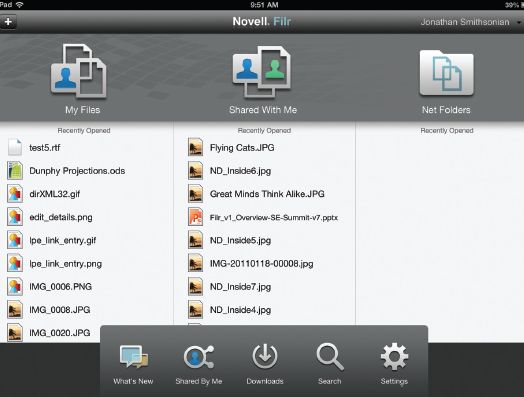Tap the photo icon of ND_Inside4.jpg
Viewport: 524px width, 397px height.
pos(195,309)
